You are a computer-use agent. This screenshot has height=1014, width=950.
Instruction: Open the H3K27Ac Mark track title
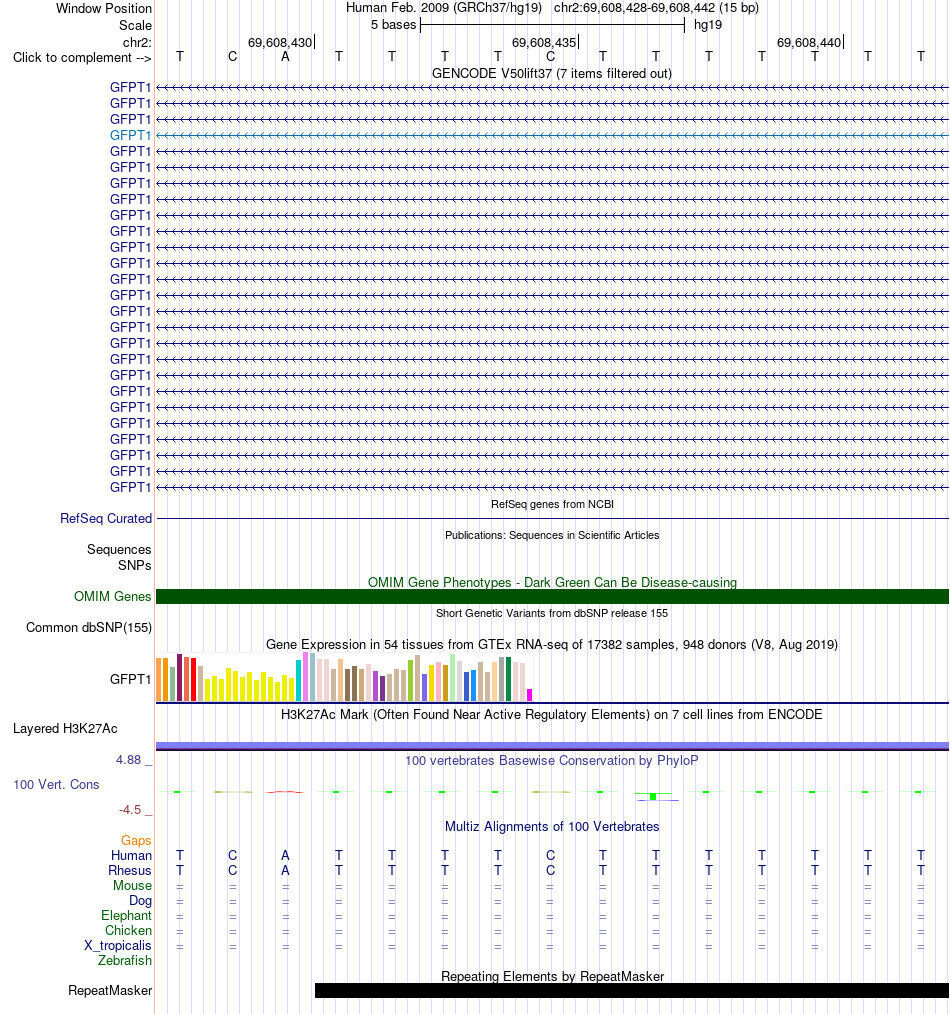[x=552, y=714]
